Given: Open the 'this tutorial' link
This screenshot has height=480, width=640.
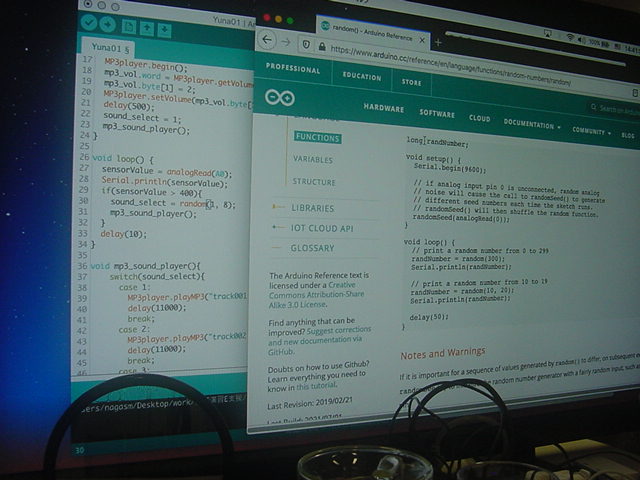Looking at the screenshot, I should 316,386.
